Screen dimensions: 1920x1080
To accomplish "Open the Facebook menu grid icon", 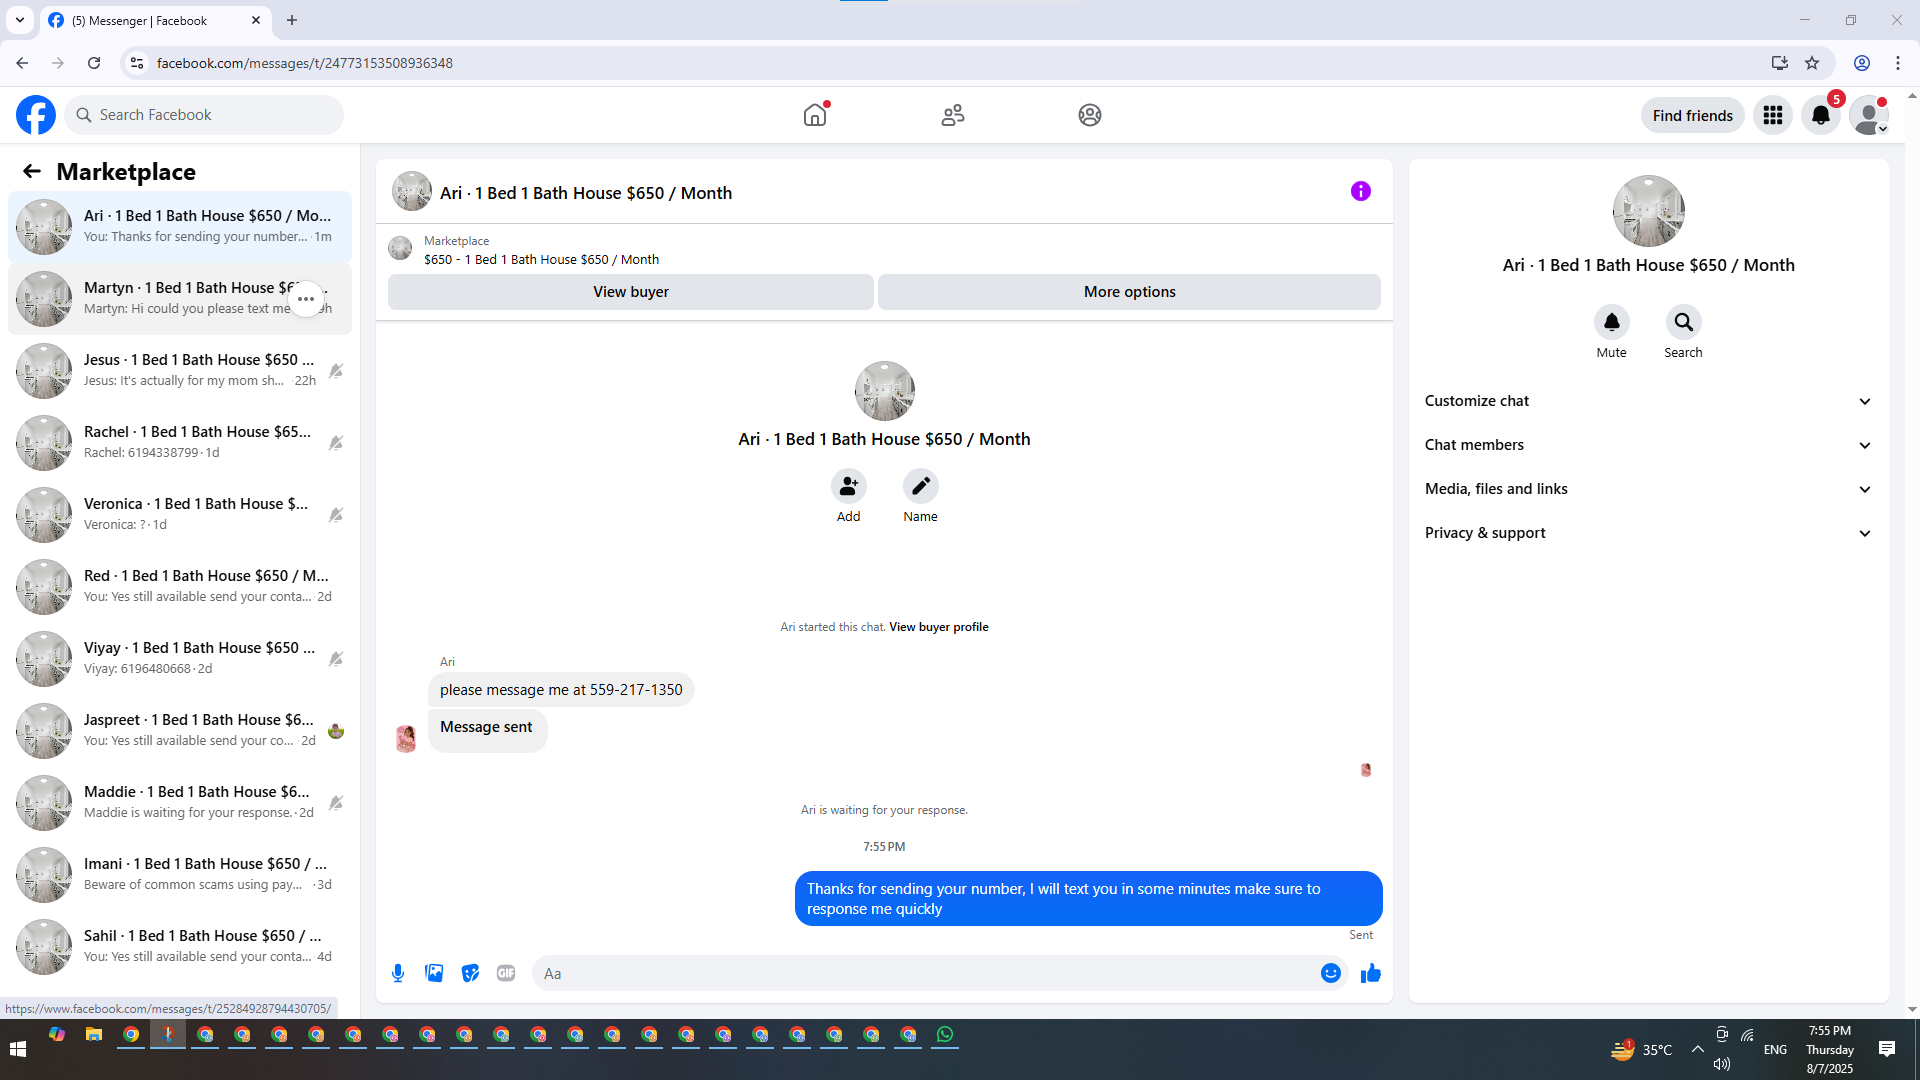I will [x=1773, y=115].
